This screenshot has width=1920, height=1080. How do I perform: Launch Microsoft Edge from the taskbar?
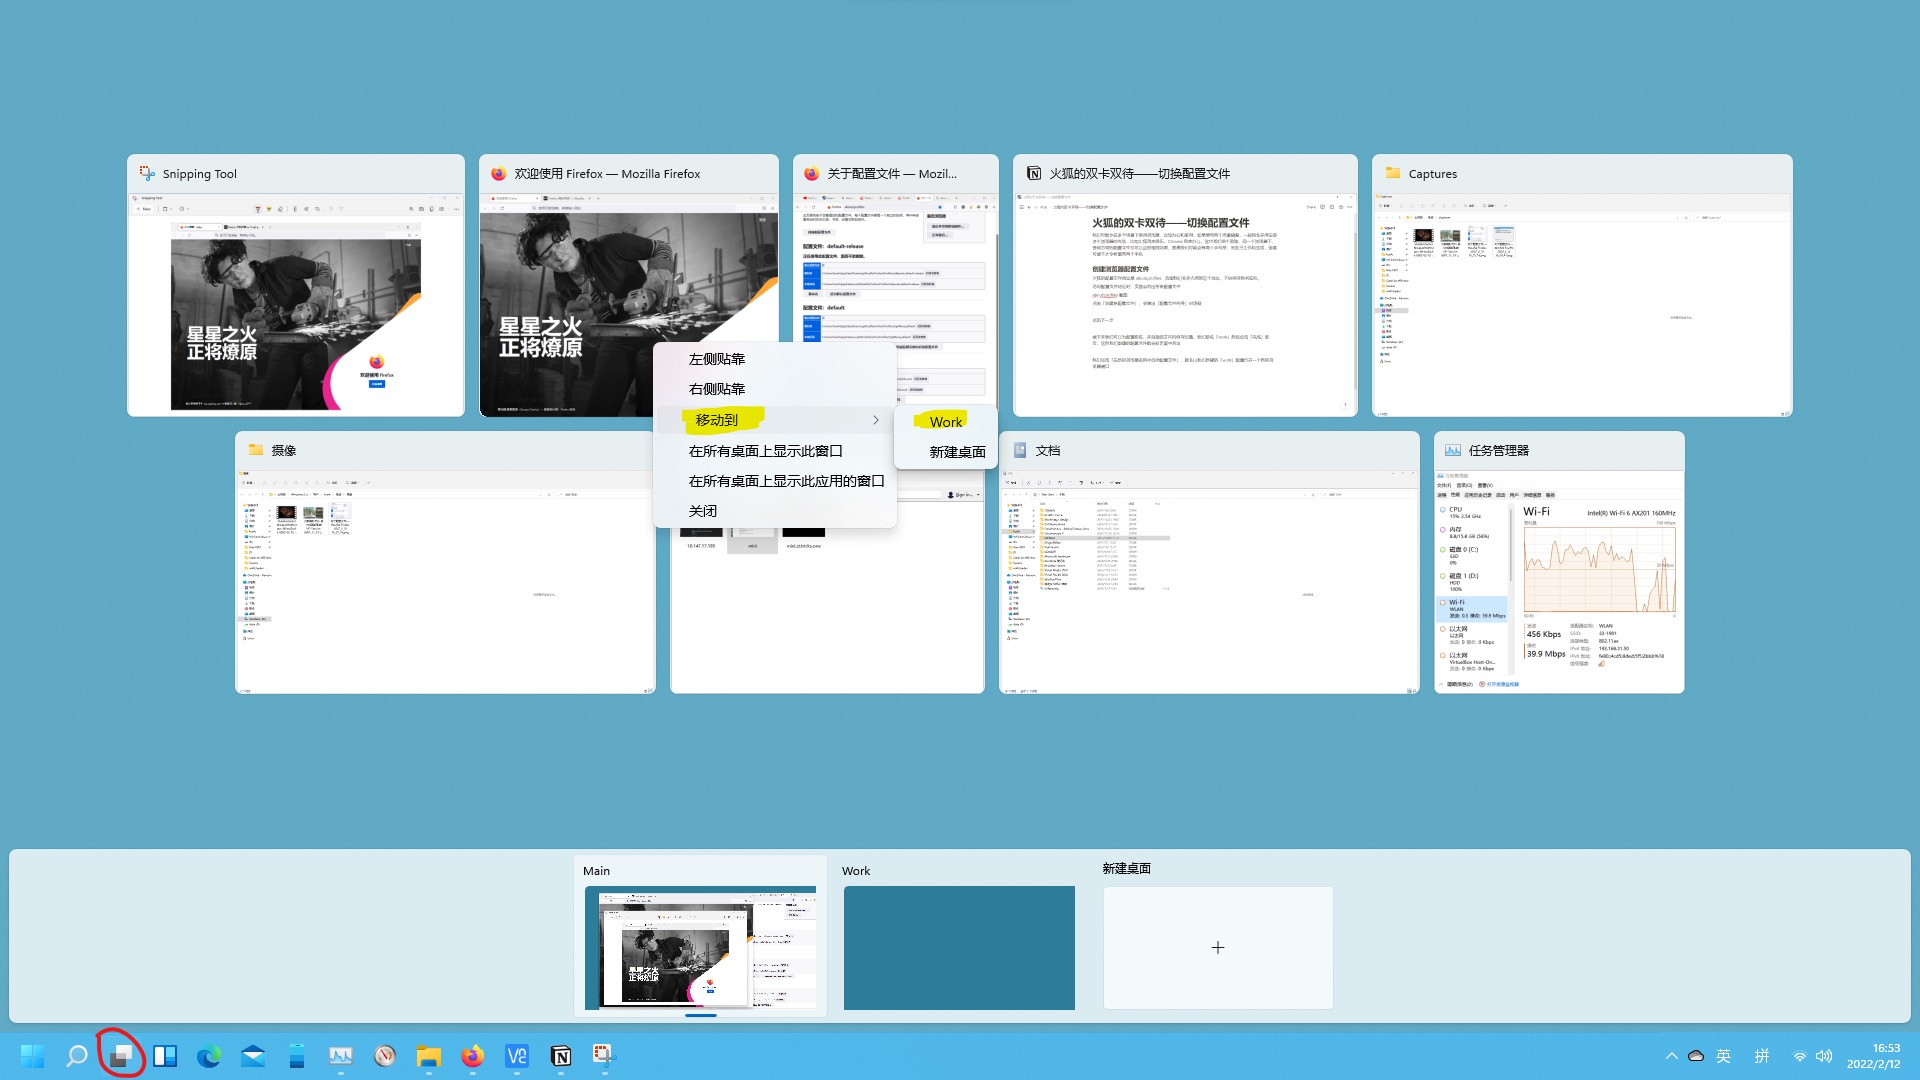[x=209, y=1056]
